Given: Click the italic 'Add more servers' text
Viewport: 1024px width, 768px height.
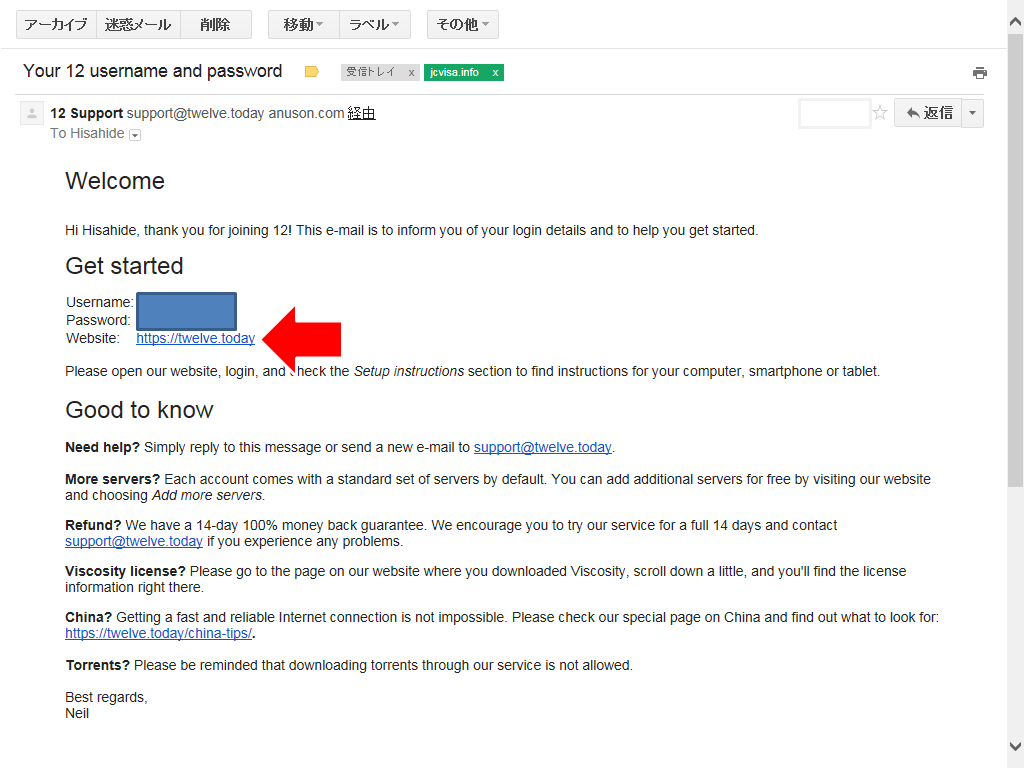Looking at the screenshot, I should click(207, 496).
